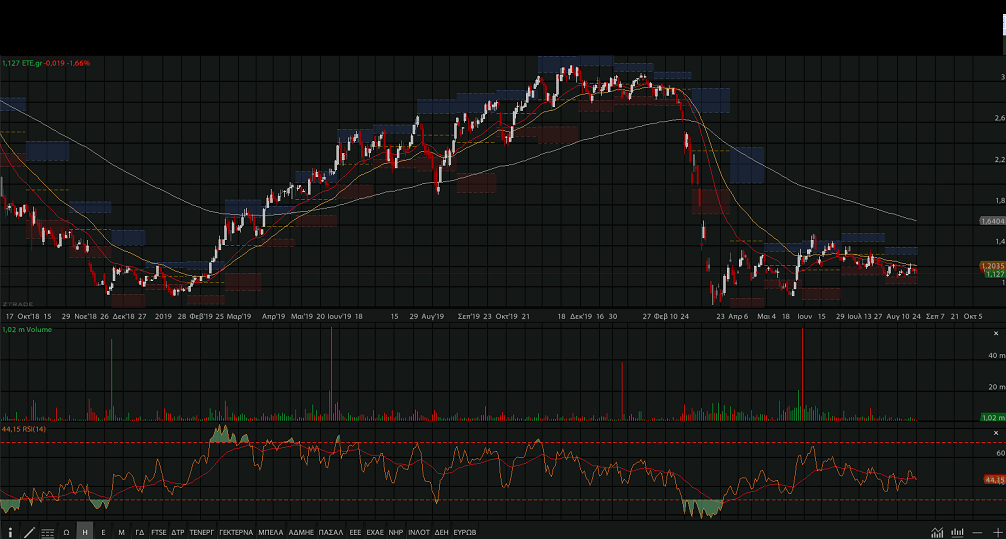The width and height of the screenshot is (1006, 539).
Task: Load the ΜΠΕΛΑ stock chart
Action: pos(271,532)
